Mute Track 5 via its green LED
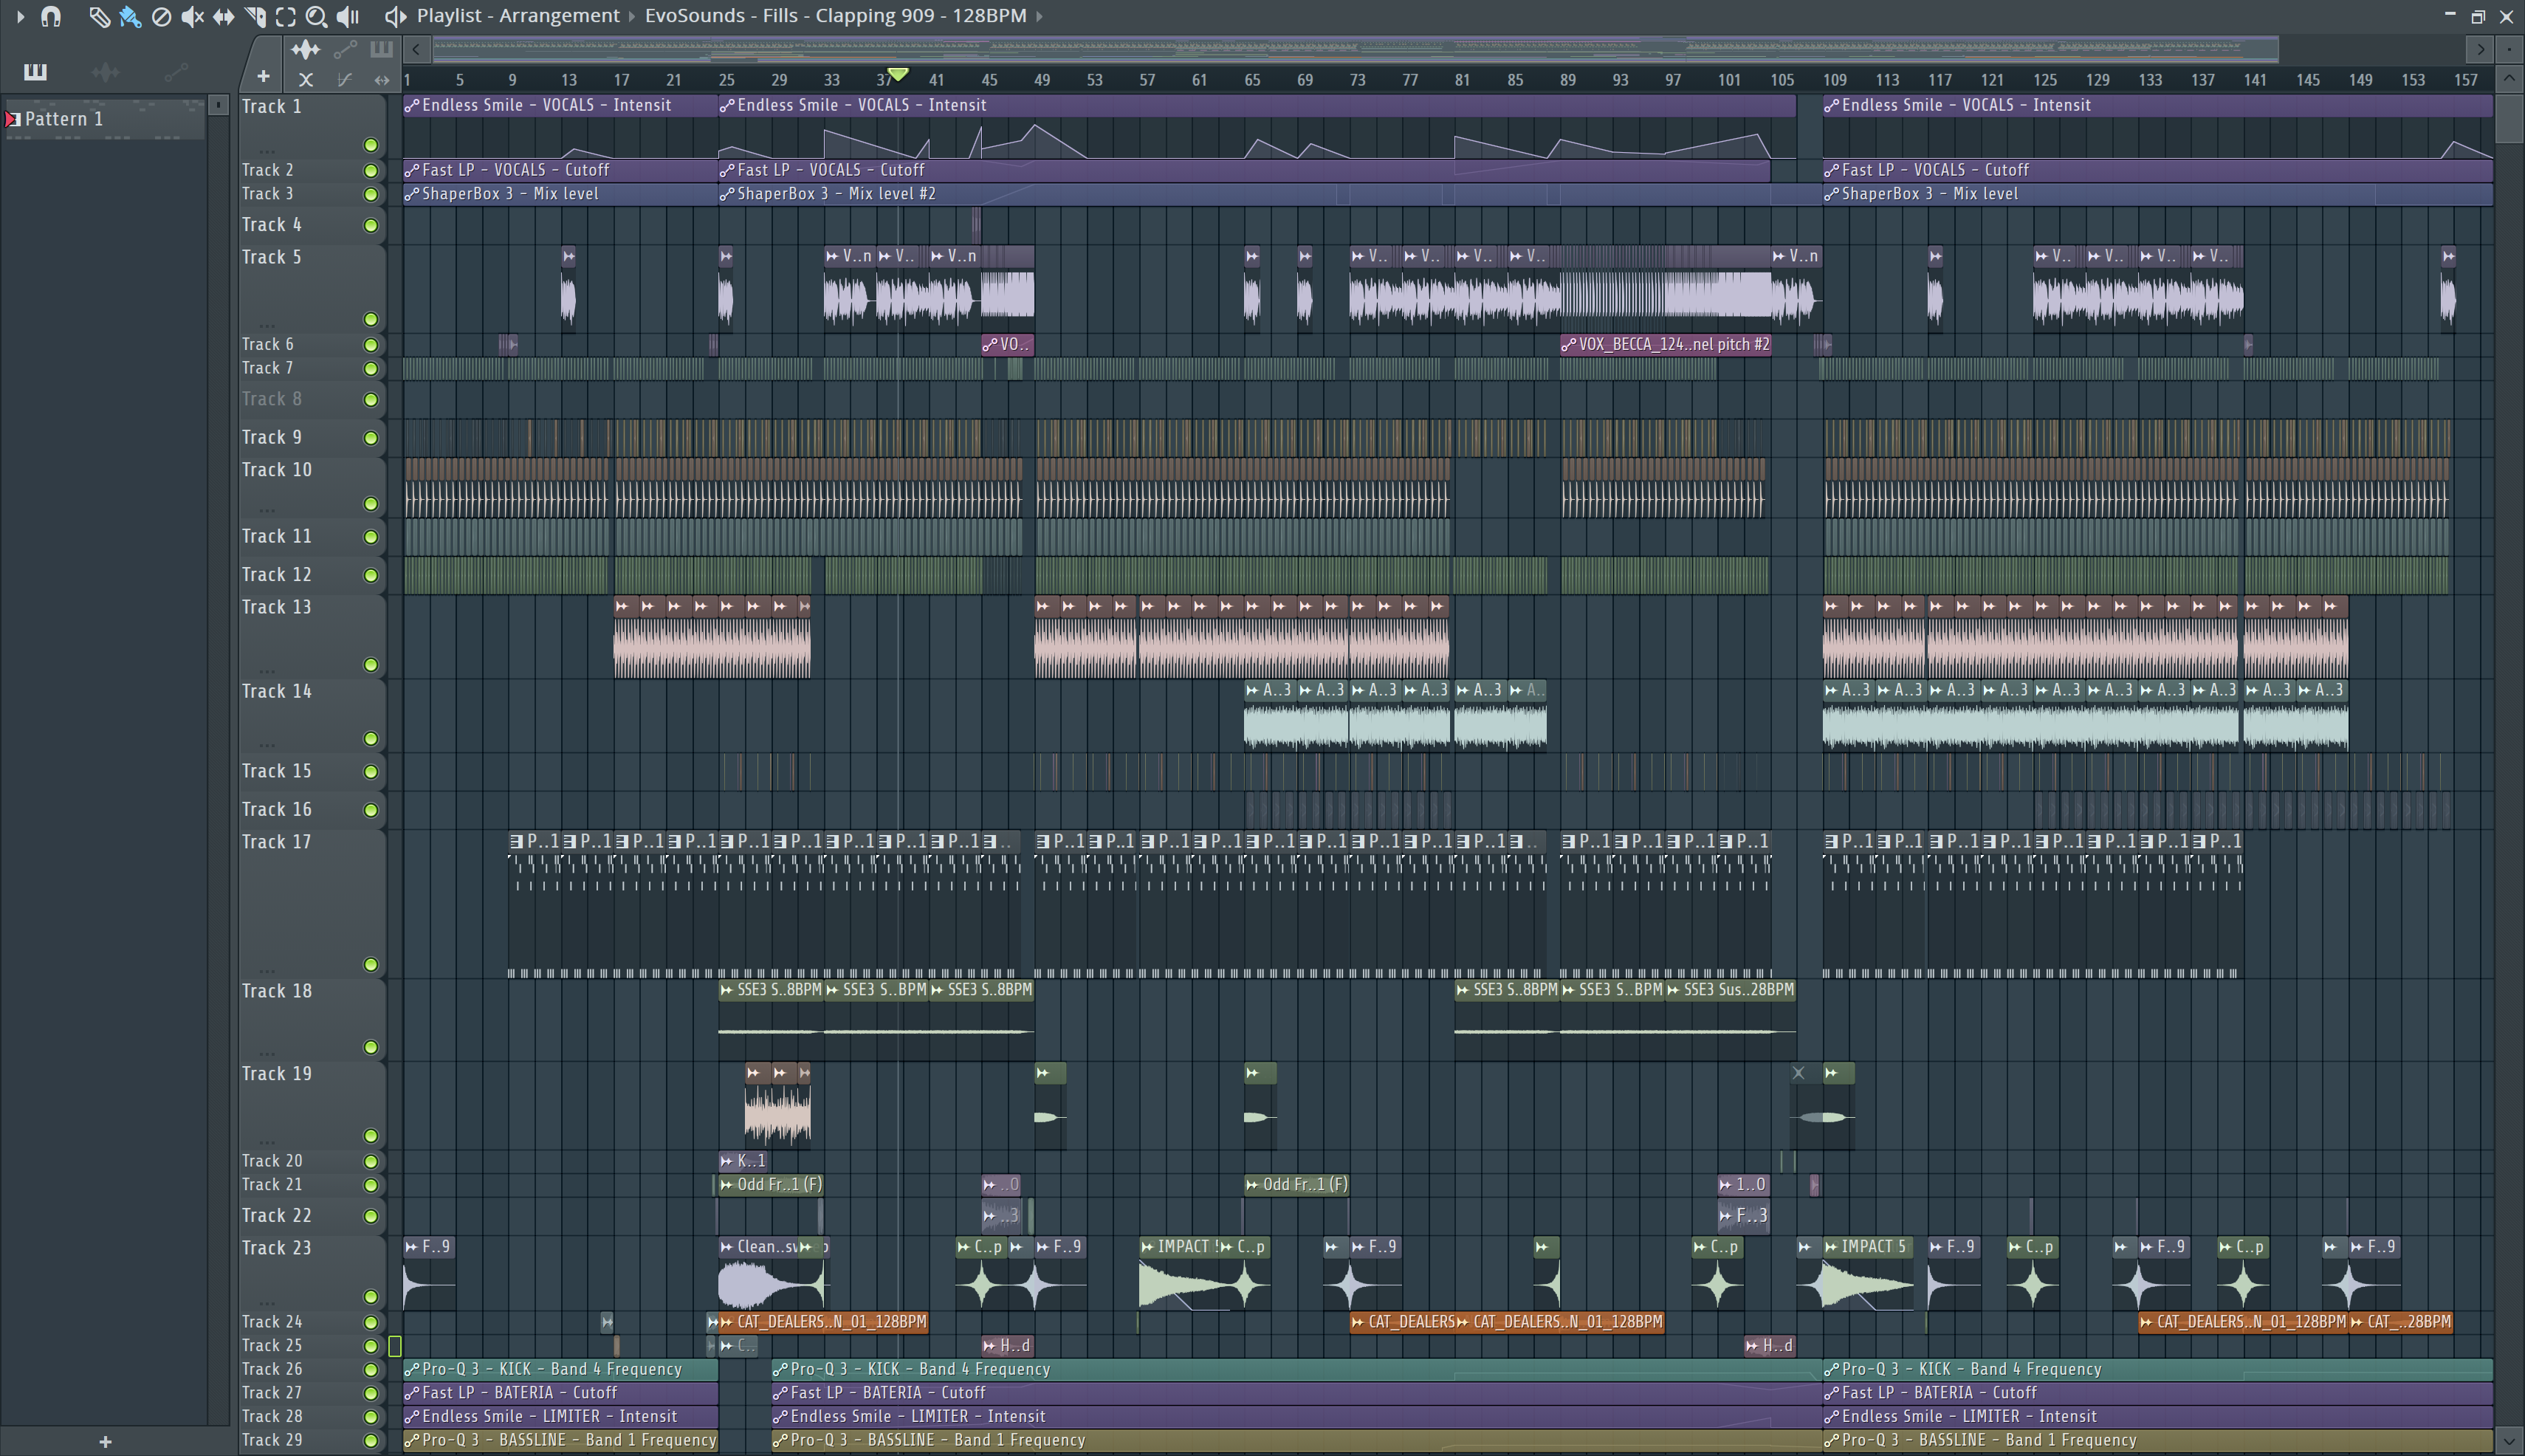2525x1456 pixels. click(x=371, y=319)
